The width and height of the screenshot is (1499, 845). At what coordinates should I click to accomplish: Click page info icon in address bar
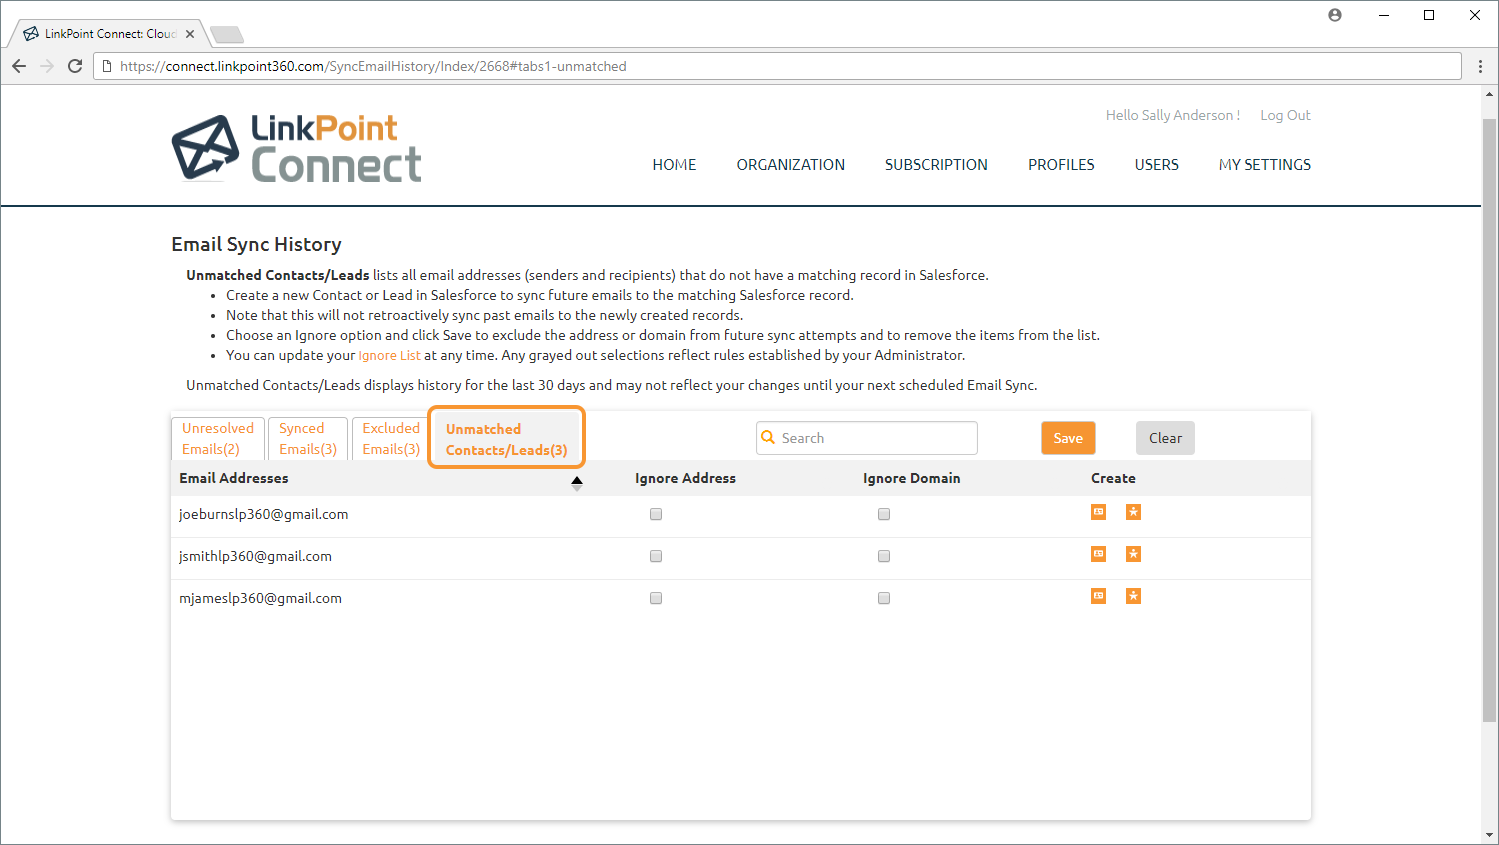[x=107, y=66]
